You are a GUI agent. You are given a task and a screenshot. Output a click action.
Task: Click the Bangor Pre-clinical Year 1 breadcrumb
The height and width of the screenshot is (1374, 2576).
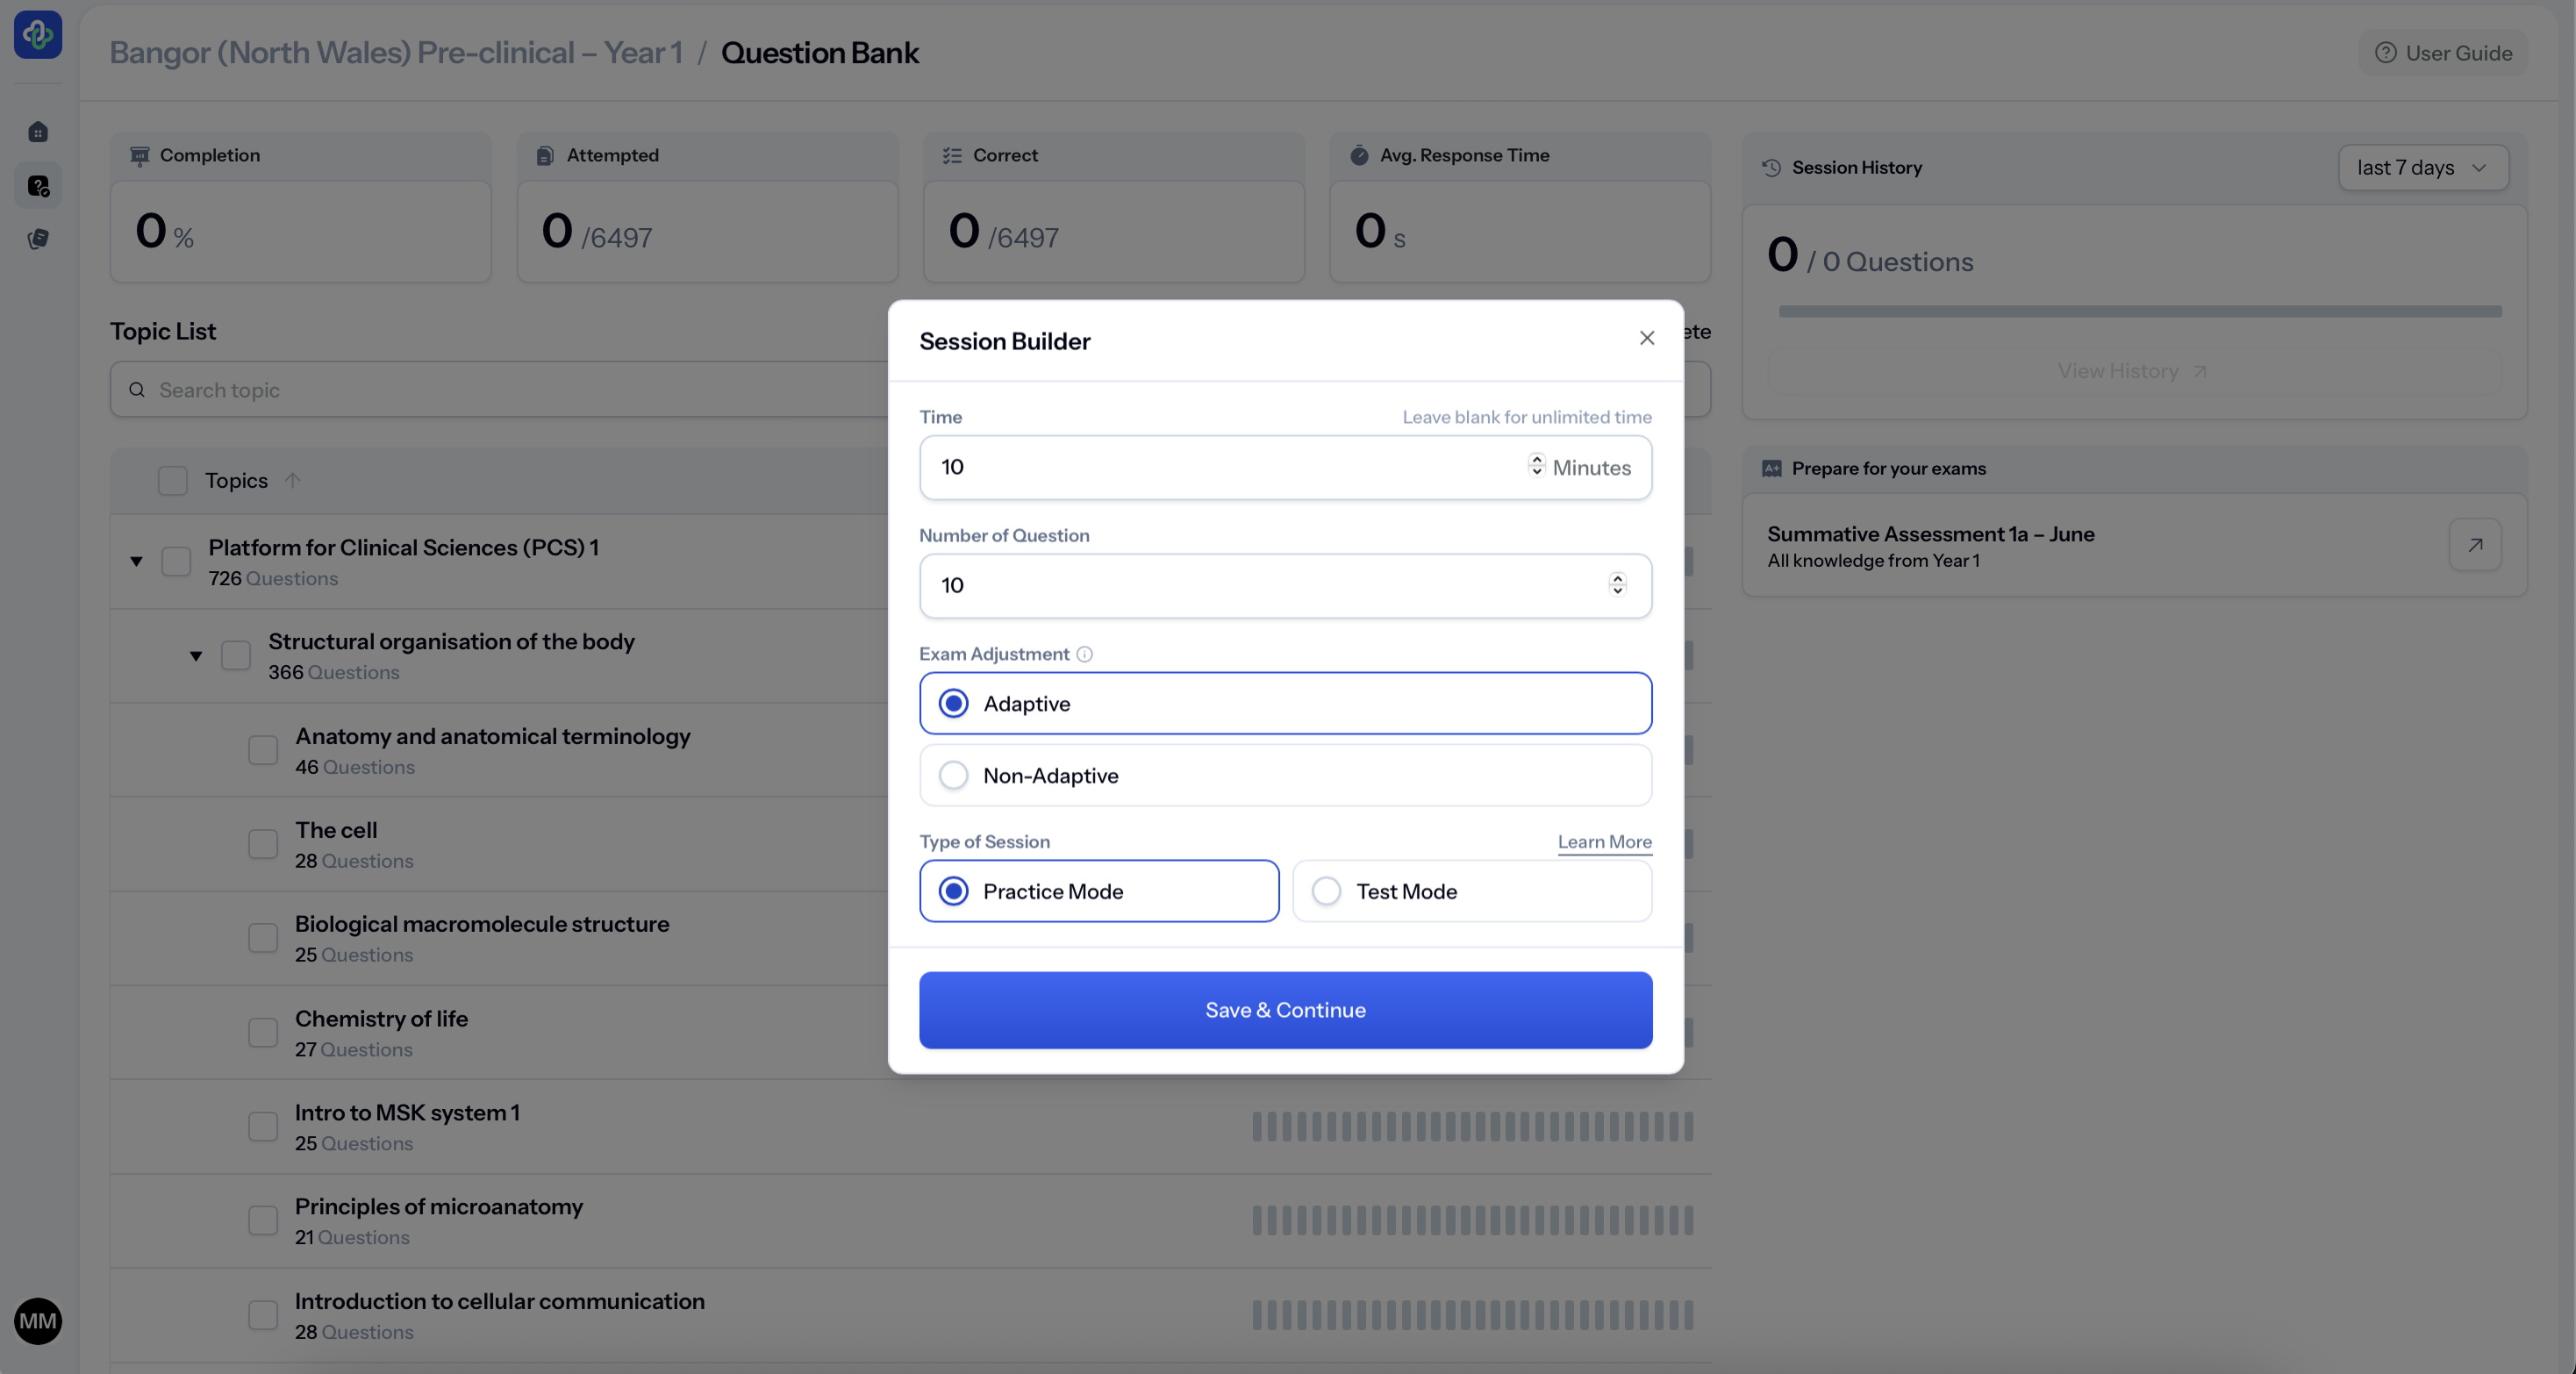click(396, 52)
